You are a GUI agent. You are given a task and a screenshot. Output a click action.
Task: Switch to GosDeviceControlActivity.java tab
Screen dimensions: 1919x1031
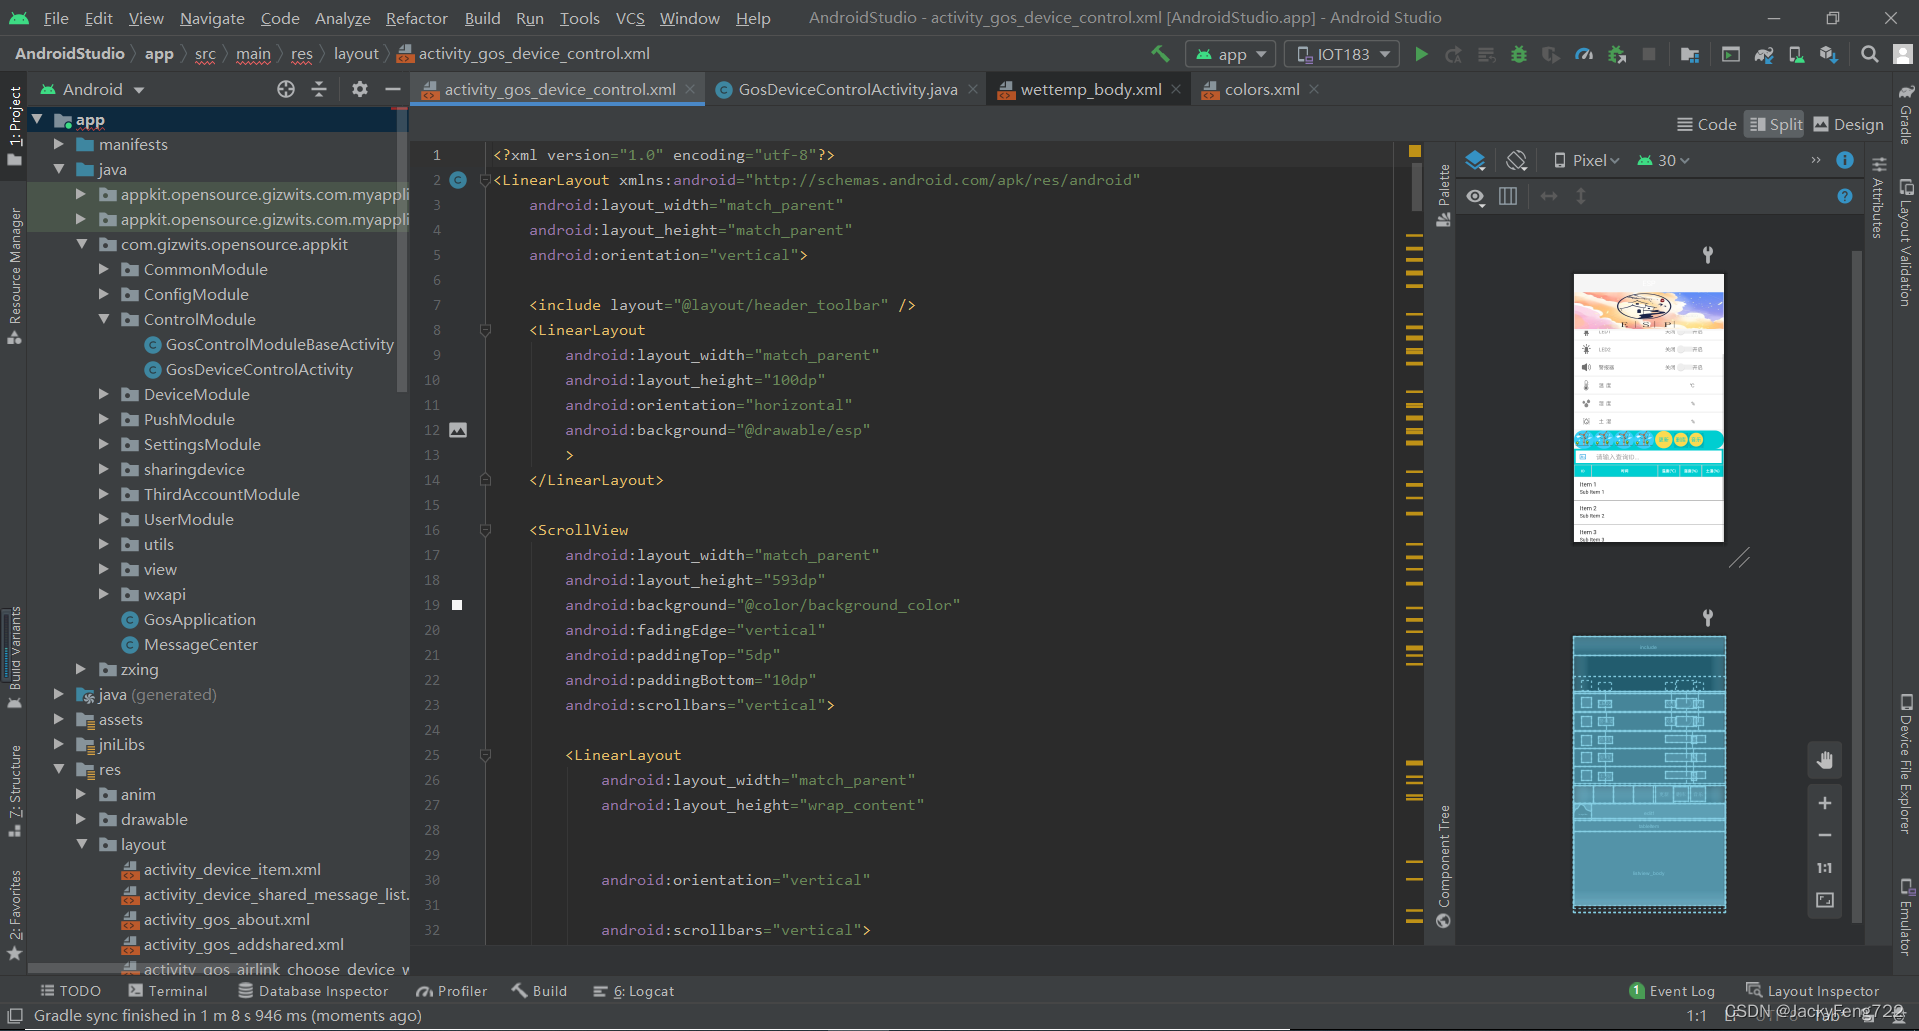click(847, 89)
